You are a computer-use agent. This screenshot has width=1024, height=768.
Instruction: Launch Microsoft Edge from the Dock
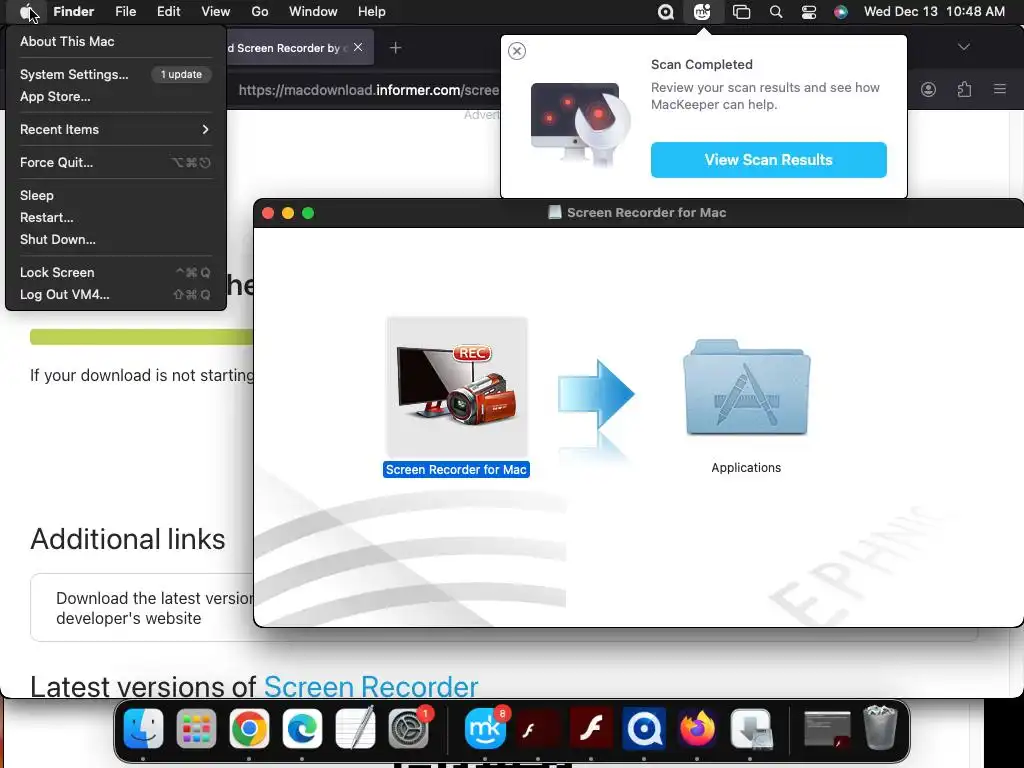pos(302,728)
